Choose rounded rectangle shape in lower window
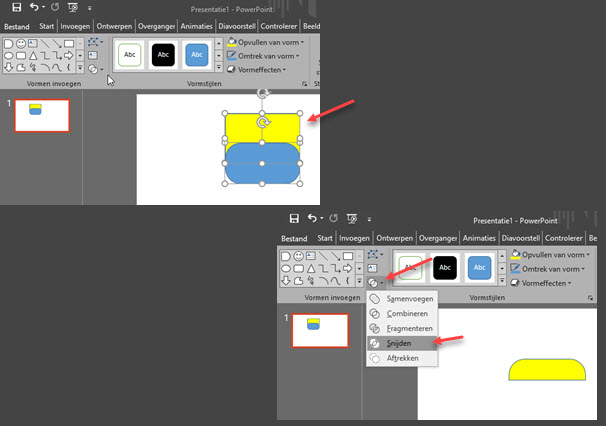 click(298, 268)
